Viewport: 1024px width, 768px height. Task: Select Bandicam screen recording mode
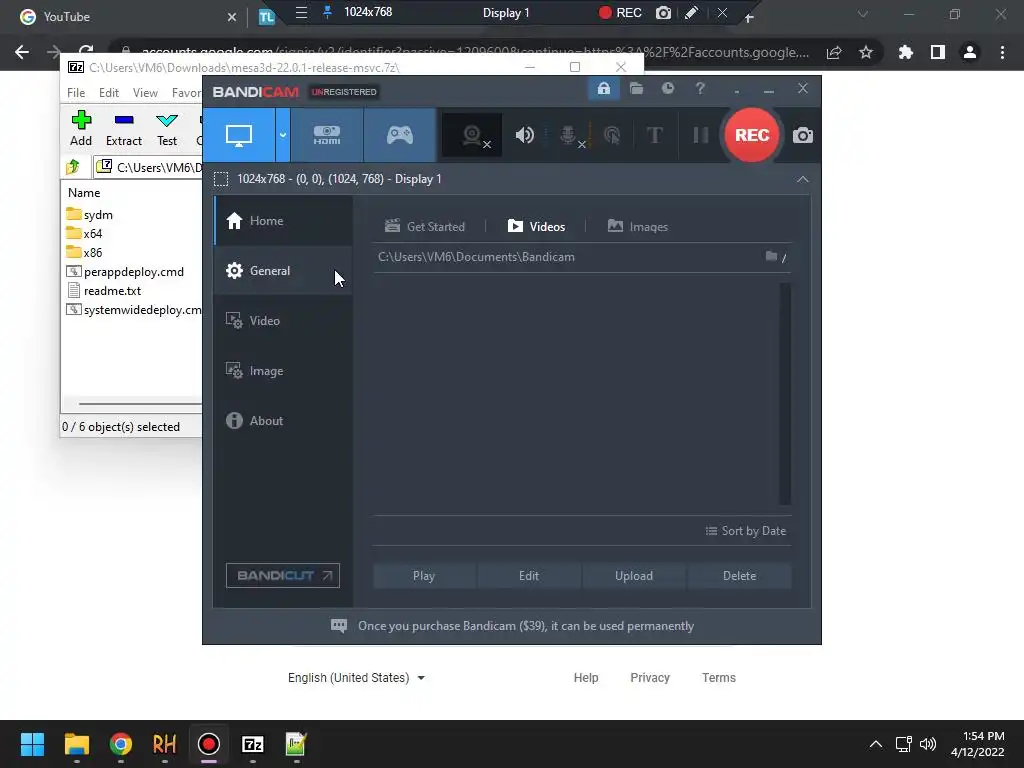click(x=239, y=135)
